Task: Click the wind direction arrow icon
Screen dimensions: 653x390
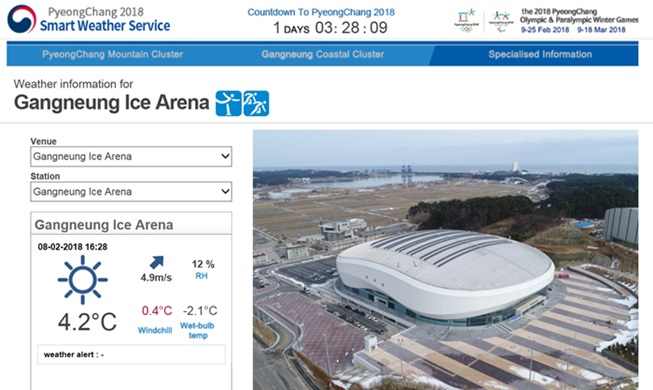Action: point(157,262)
